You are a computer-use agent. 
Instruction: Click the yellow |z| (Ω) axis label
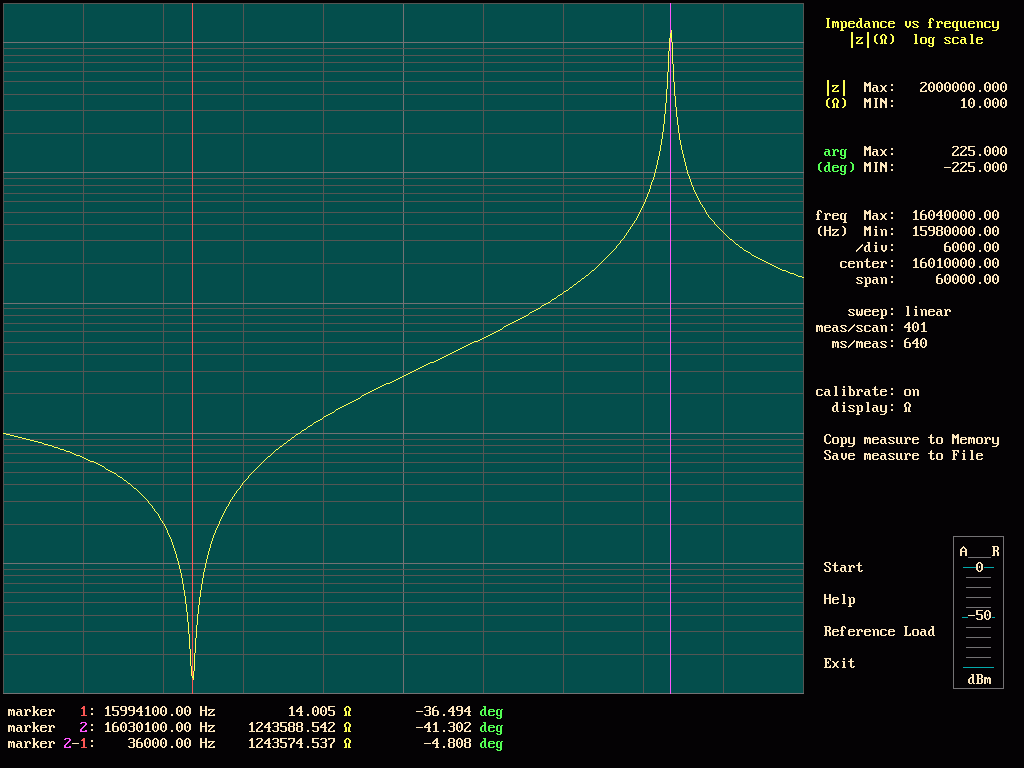[836, 95]
